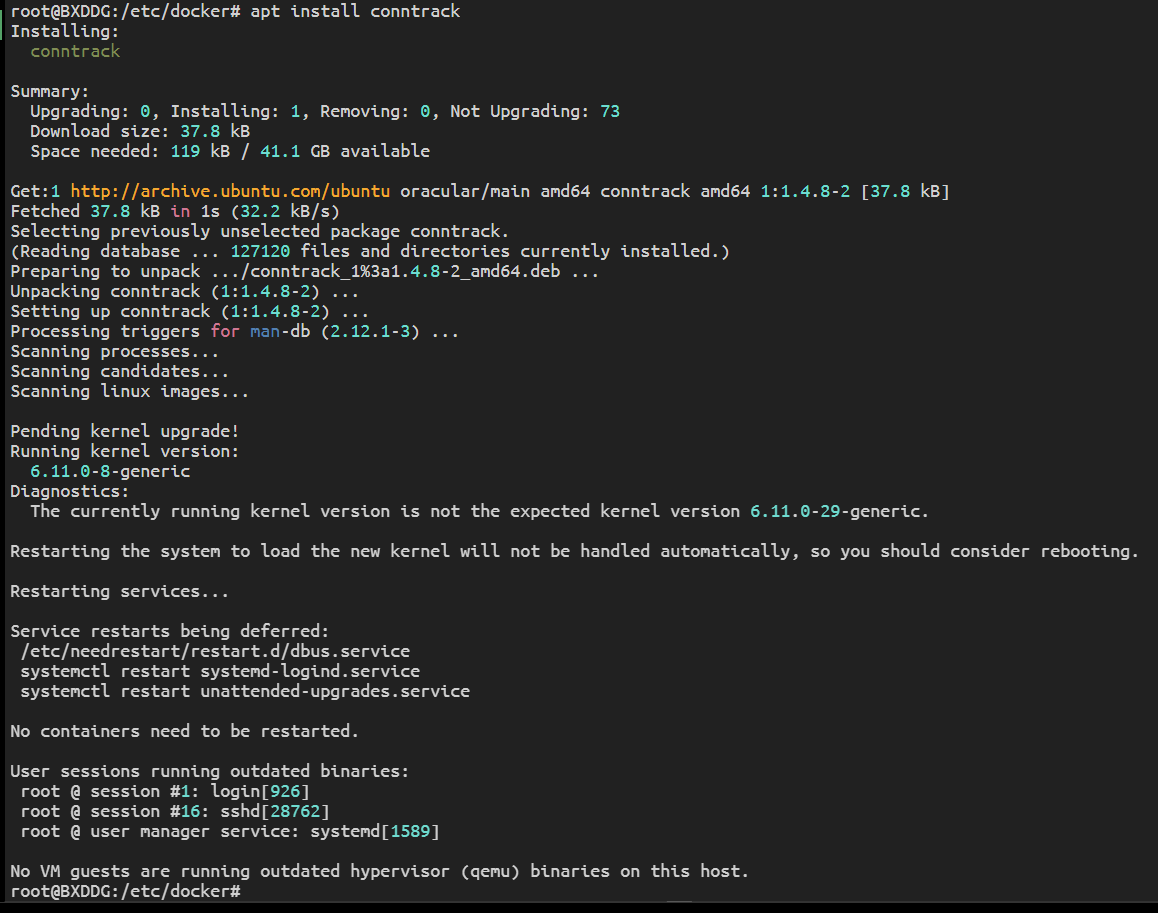Click the shell prompt at the bottom

click(x=126, y=891)
